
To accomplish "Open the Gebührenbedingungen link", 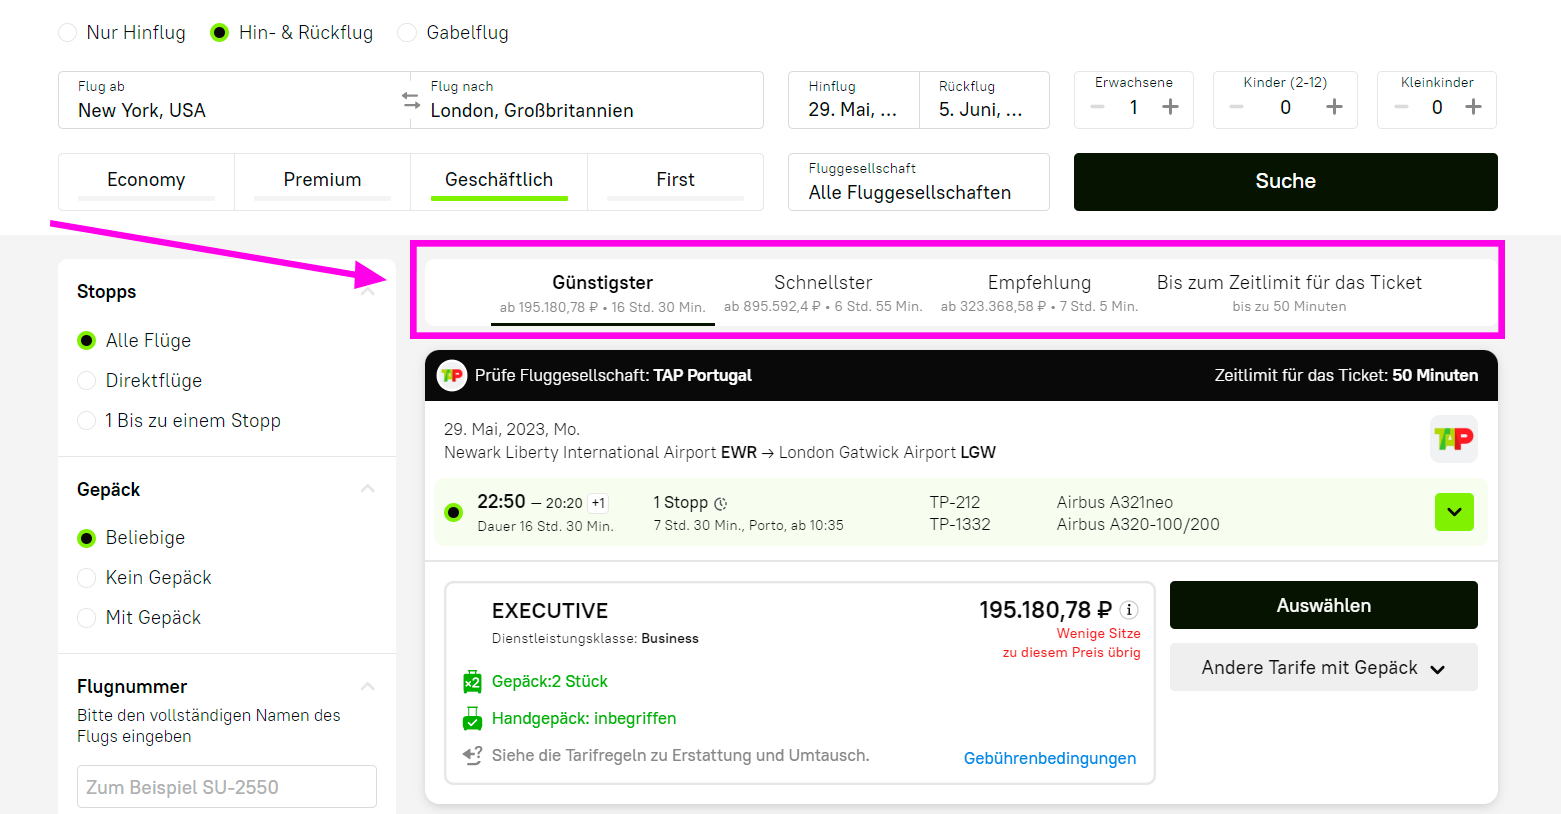I will (1049, 758).
